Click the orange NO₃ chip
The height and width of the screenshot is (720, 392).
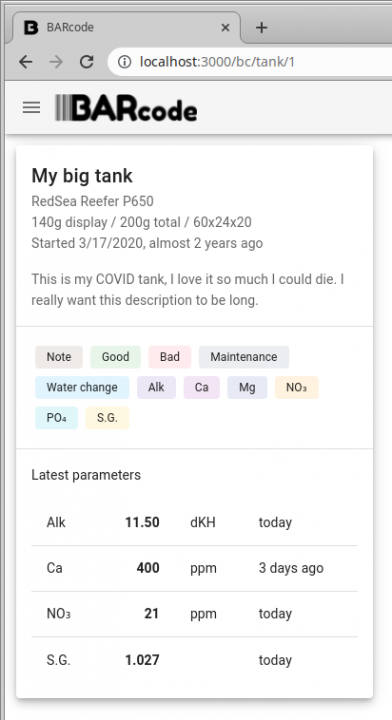(297, 387)
